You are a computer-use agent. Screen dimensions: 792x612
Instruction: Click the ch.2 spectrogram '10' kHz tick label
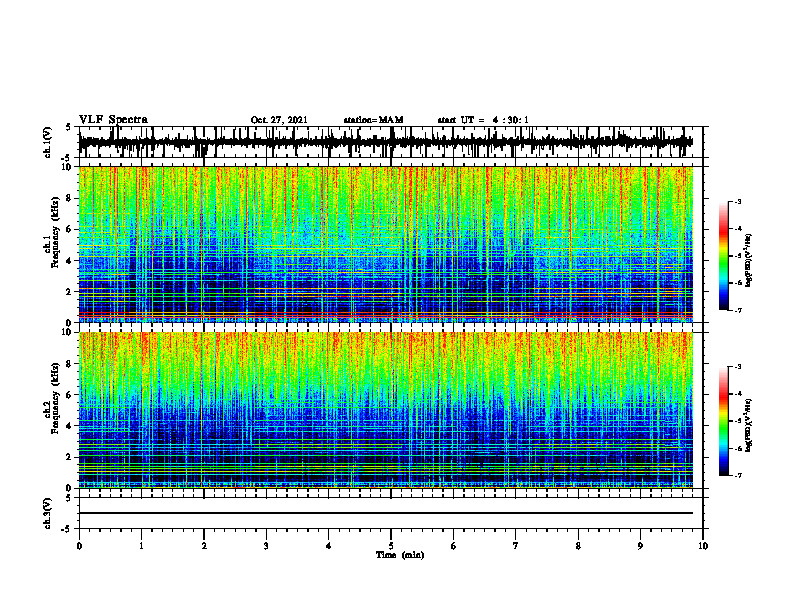pos(67,333)
